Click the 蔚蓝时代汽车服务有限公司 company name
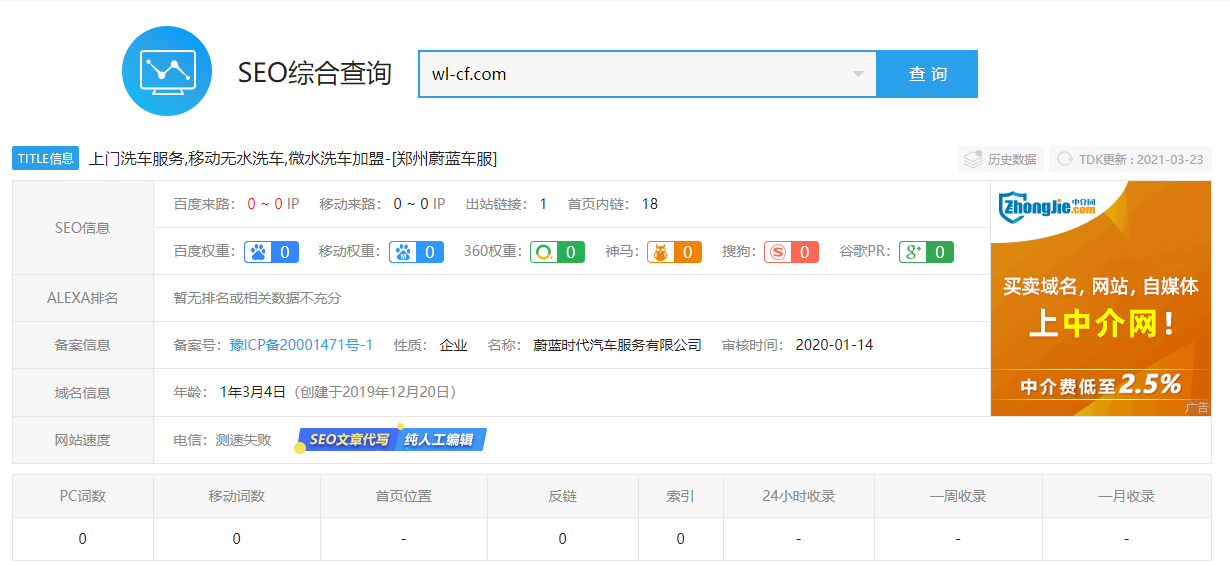1230x566 pixels. (x=617, y=345)
